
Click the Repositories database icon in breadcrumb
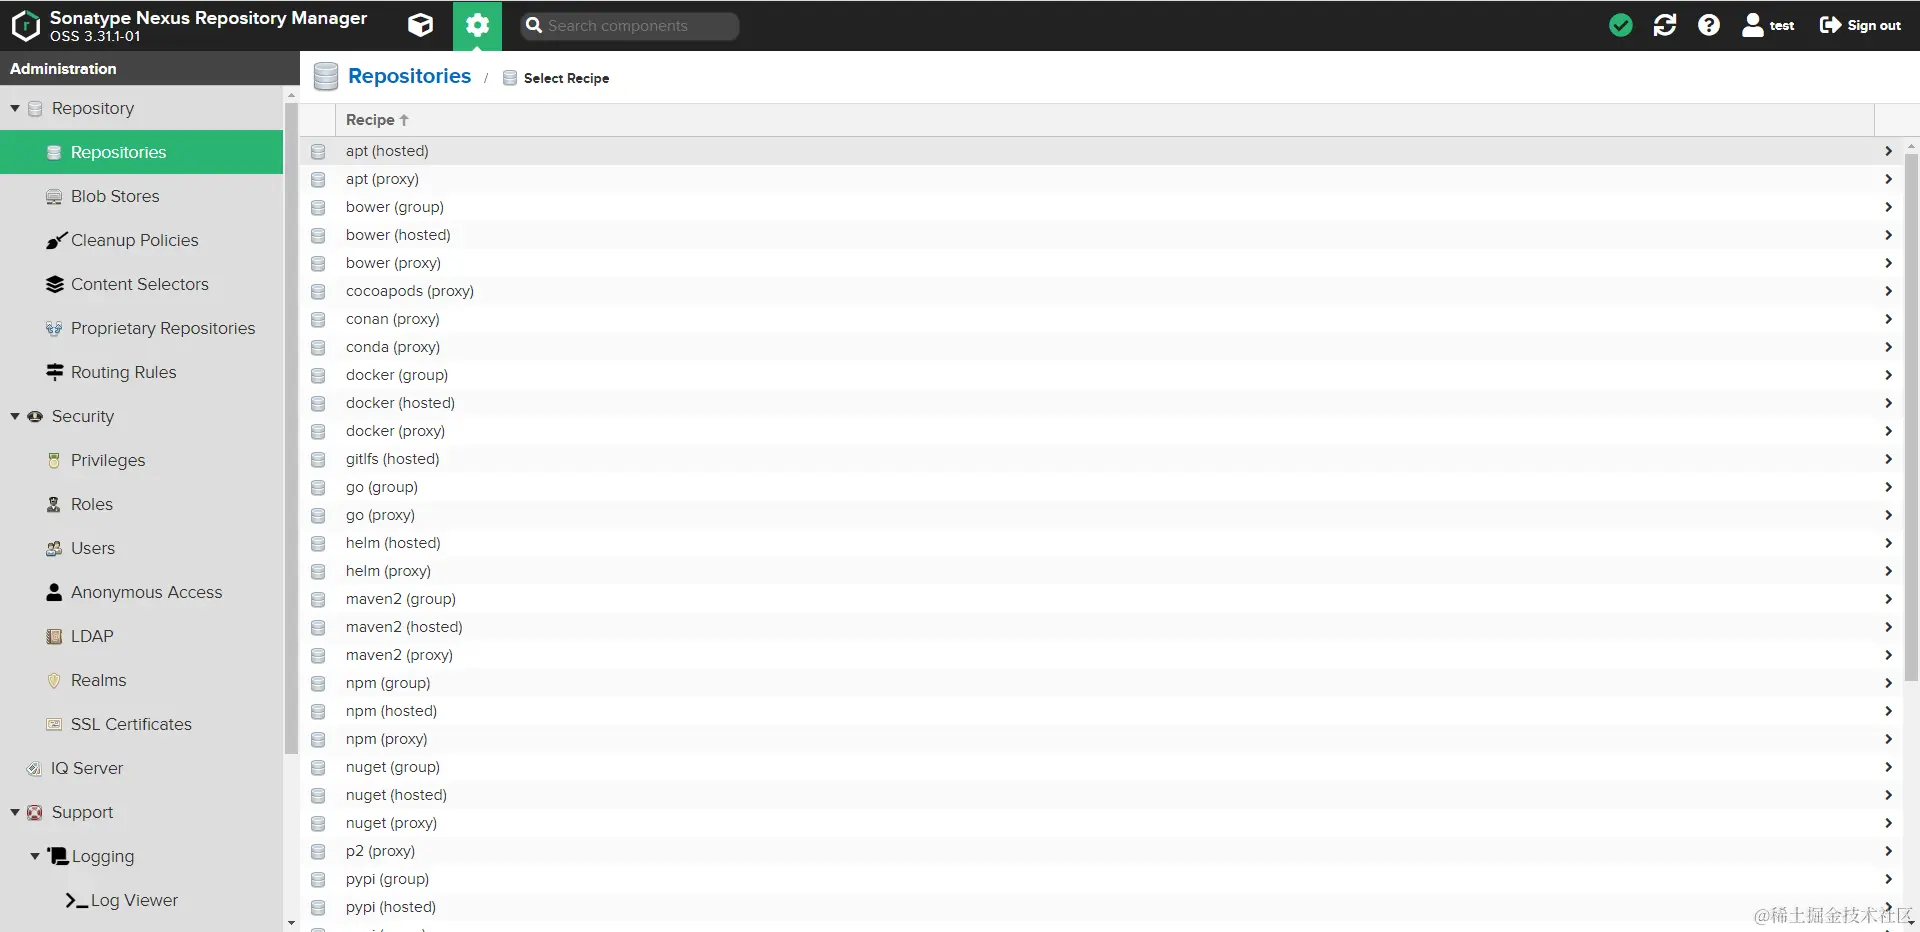[326, 76]
